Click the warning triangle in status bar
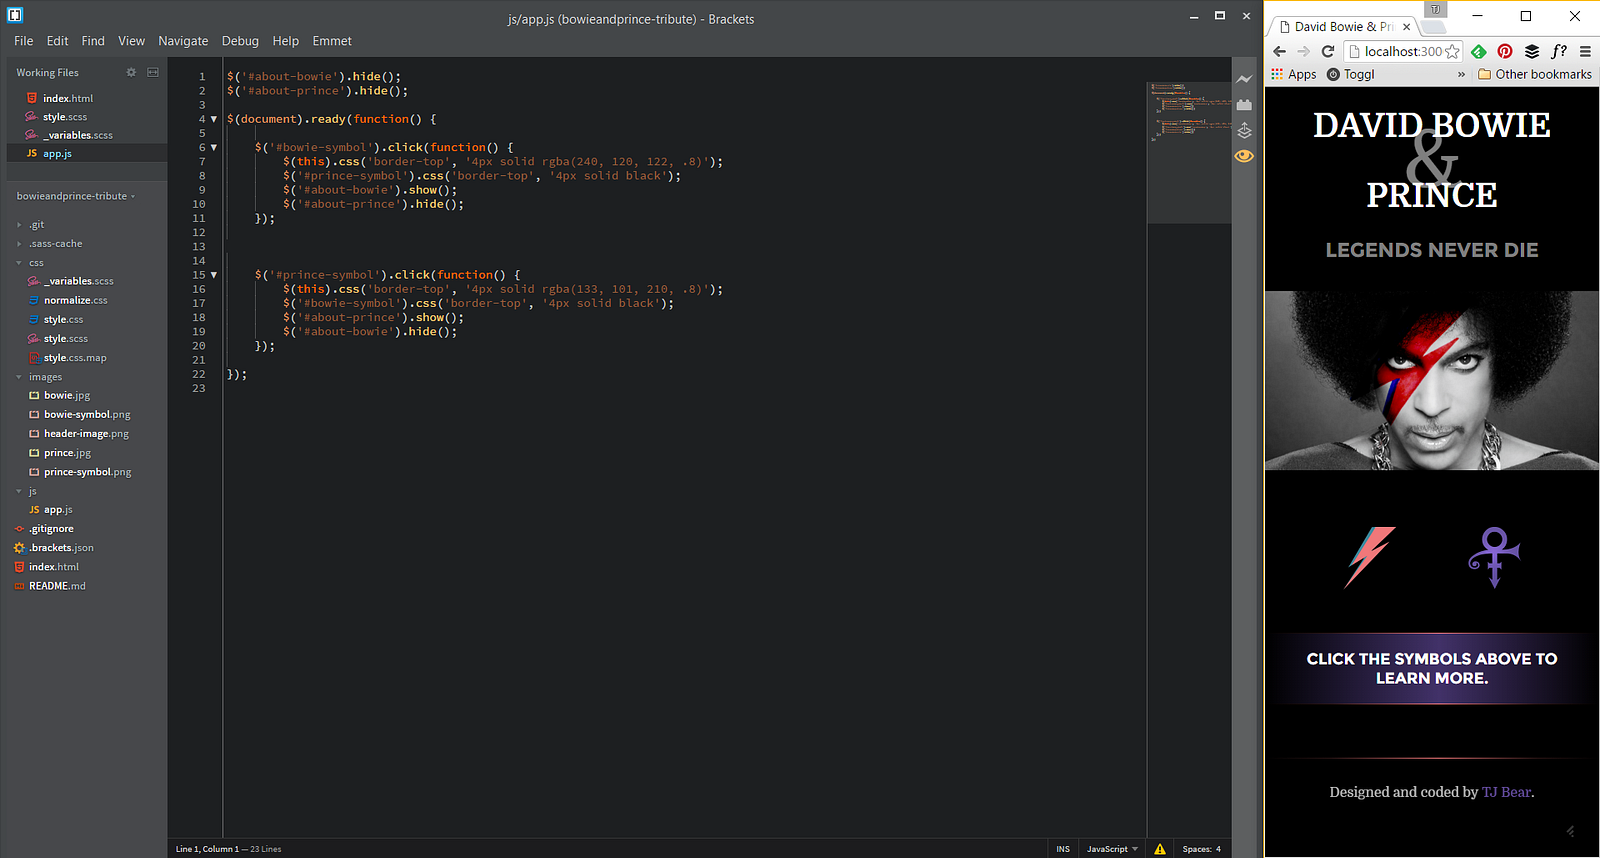 click(x=1160, y=849)
